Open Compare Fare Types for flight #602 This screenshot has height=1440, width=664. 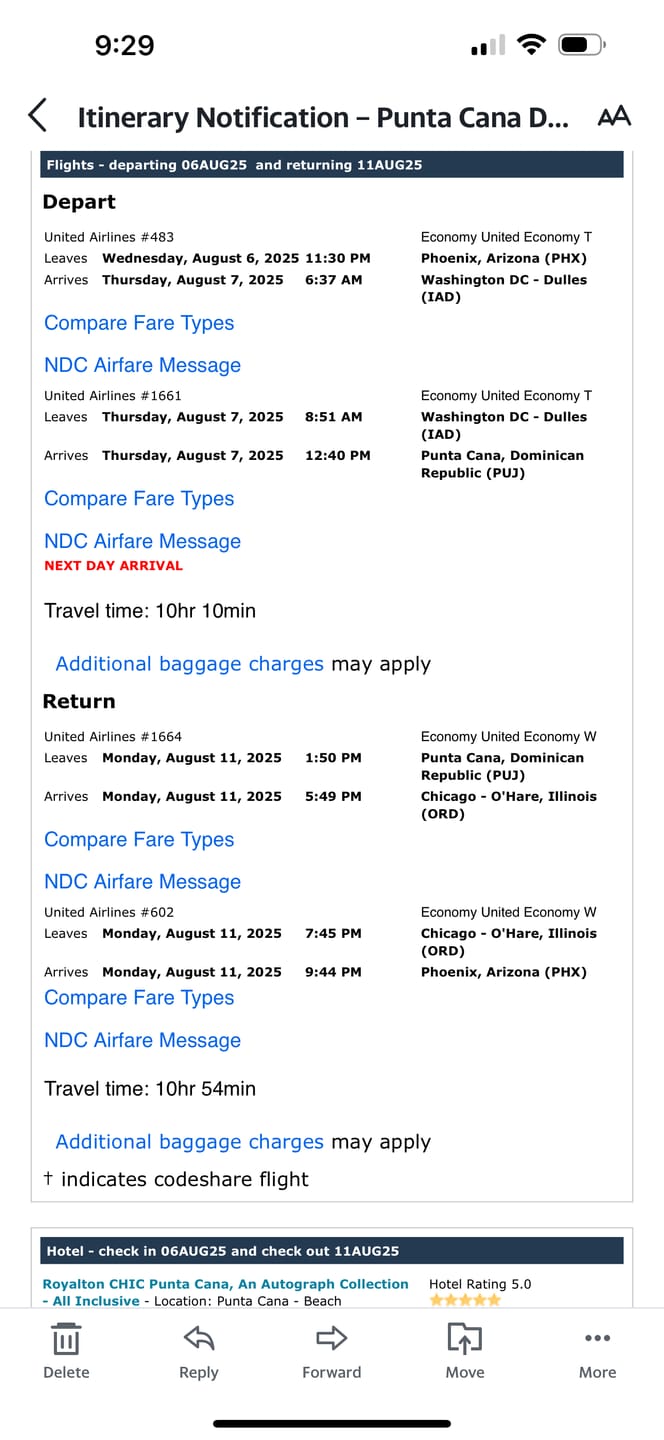139,998
